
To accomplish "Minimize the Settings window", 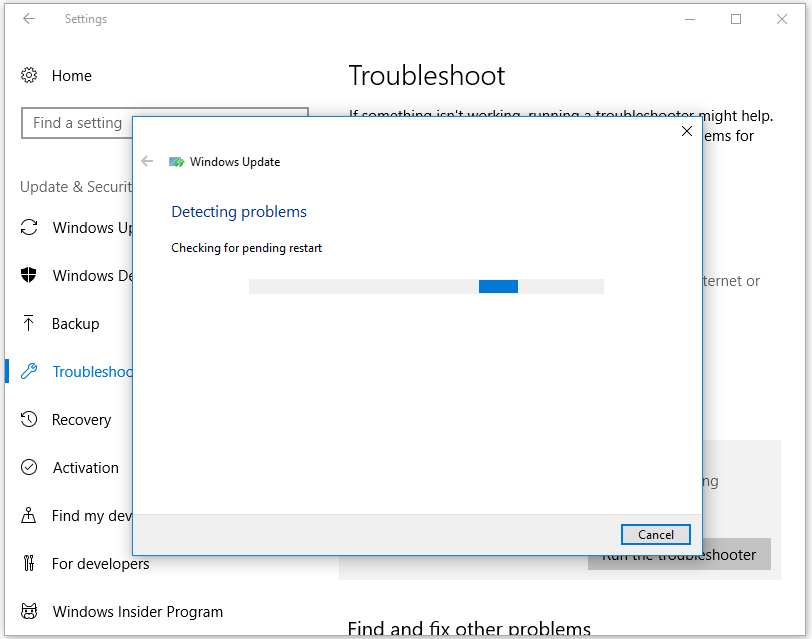I will 690,19.
